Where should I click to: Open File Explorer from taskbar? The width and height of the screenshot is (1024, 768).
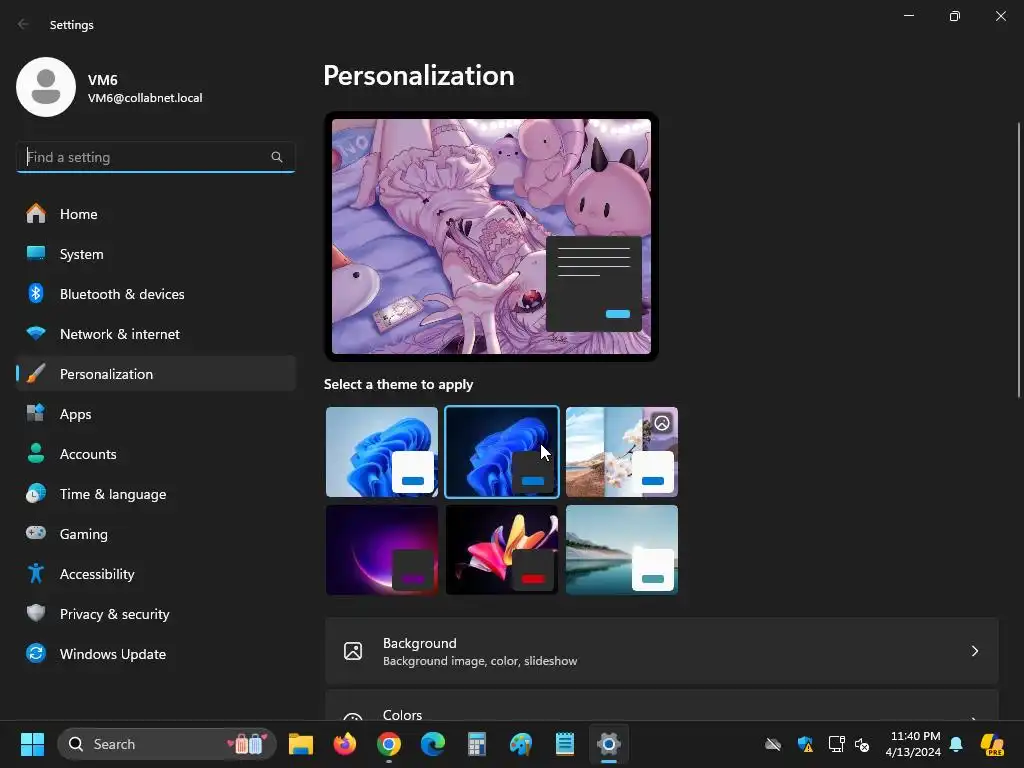[x=301, y=744]
